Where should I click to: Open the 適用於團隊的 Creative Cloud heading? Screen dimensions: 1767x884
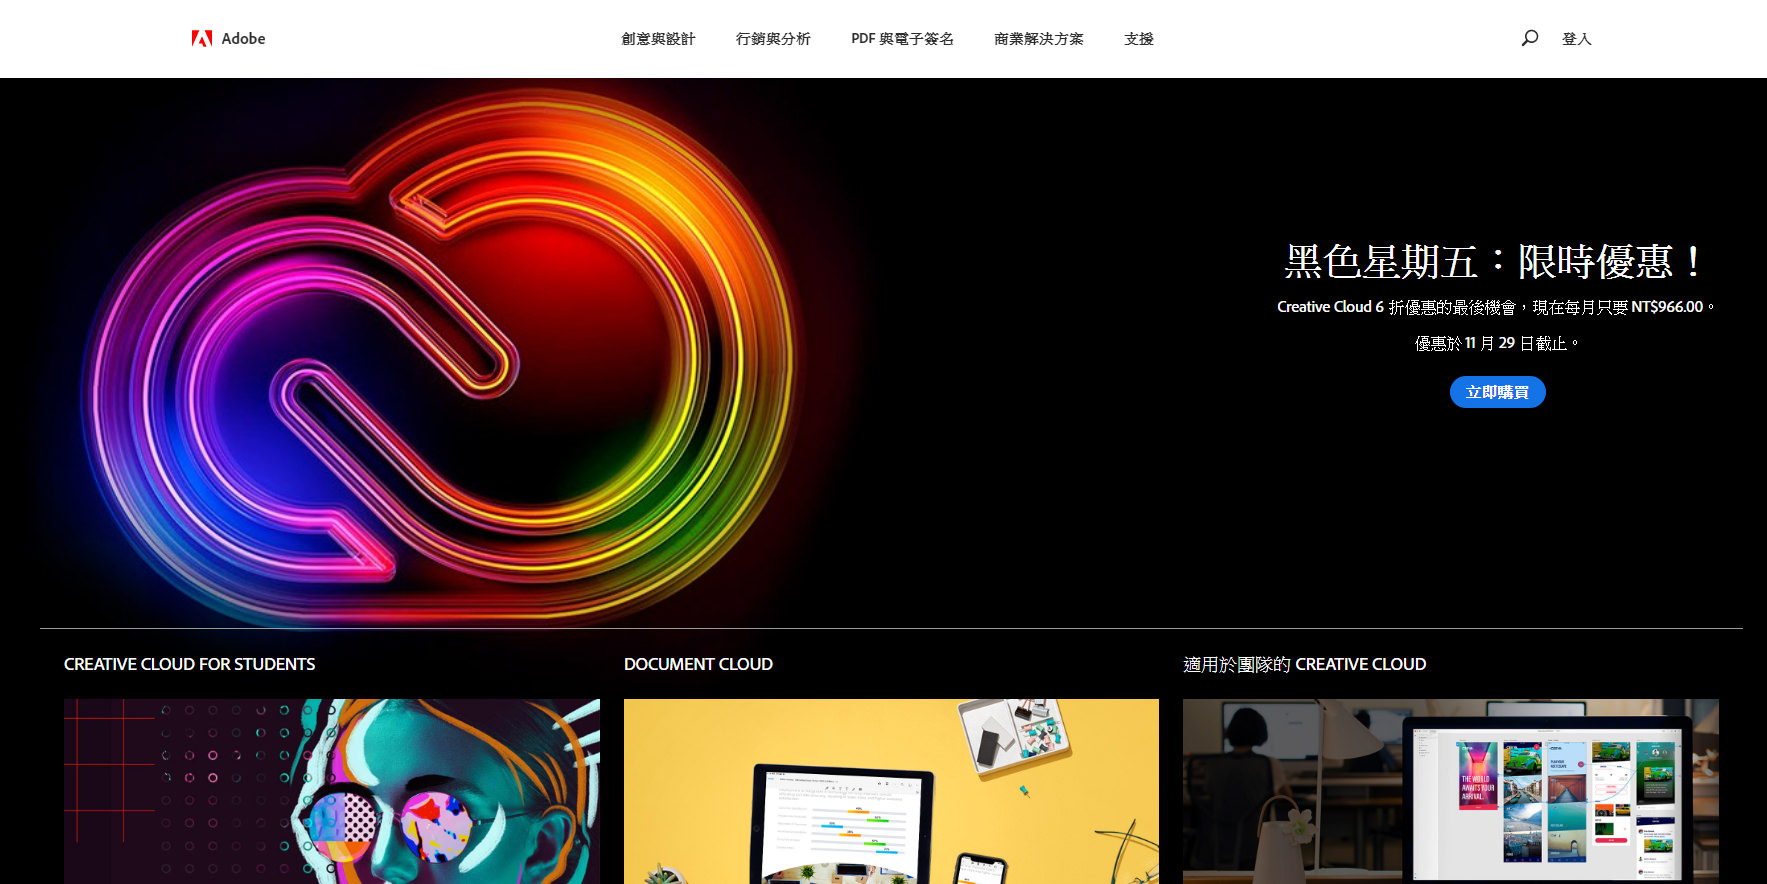[1304, 664]
